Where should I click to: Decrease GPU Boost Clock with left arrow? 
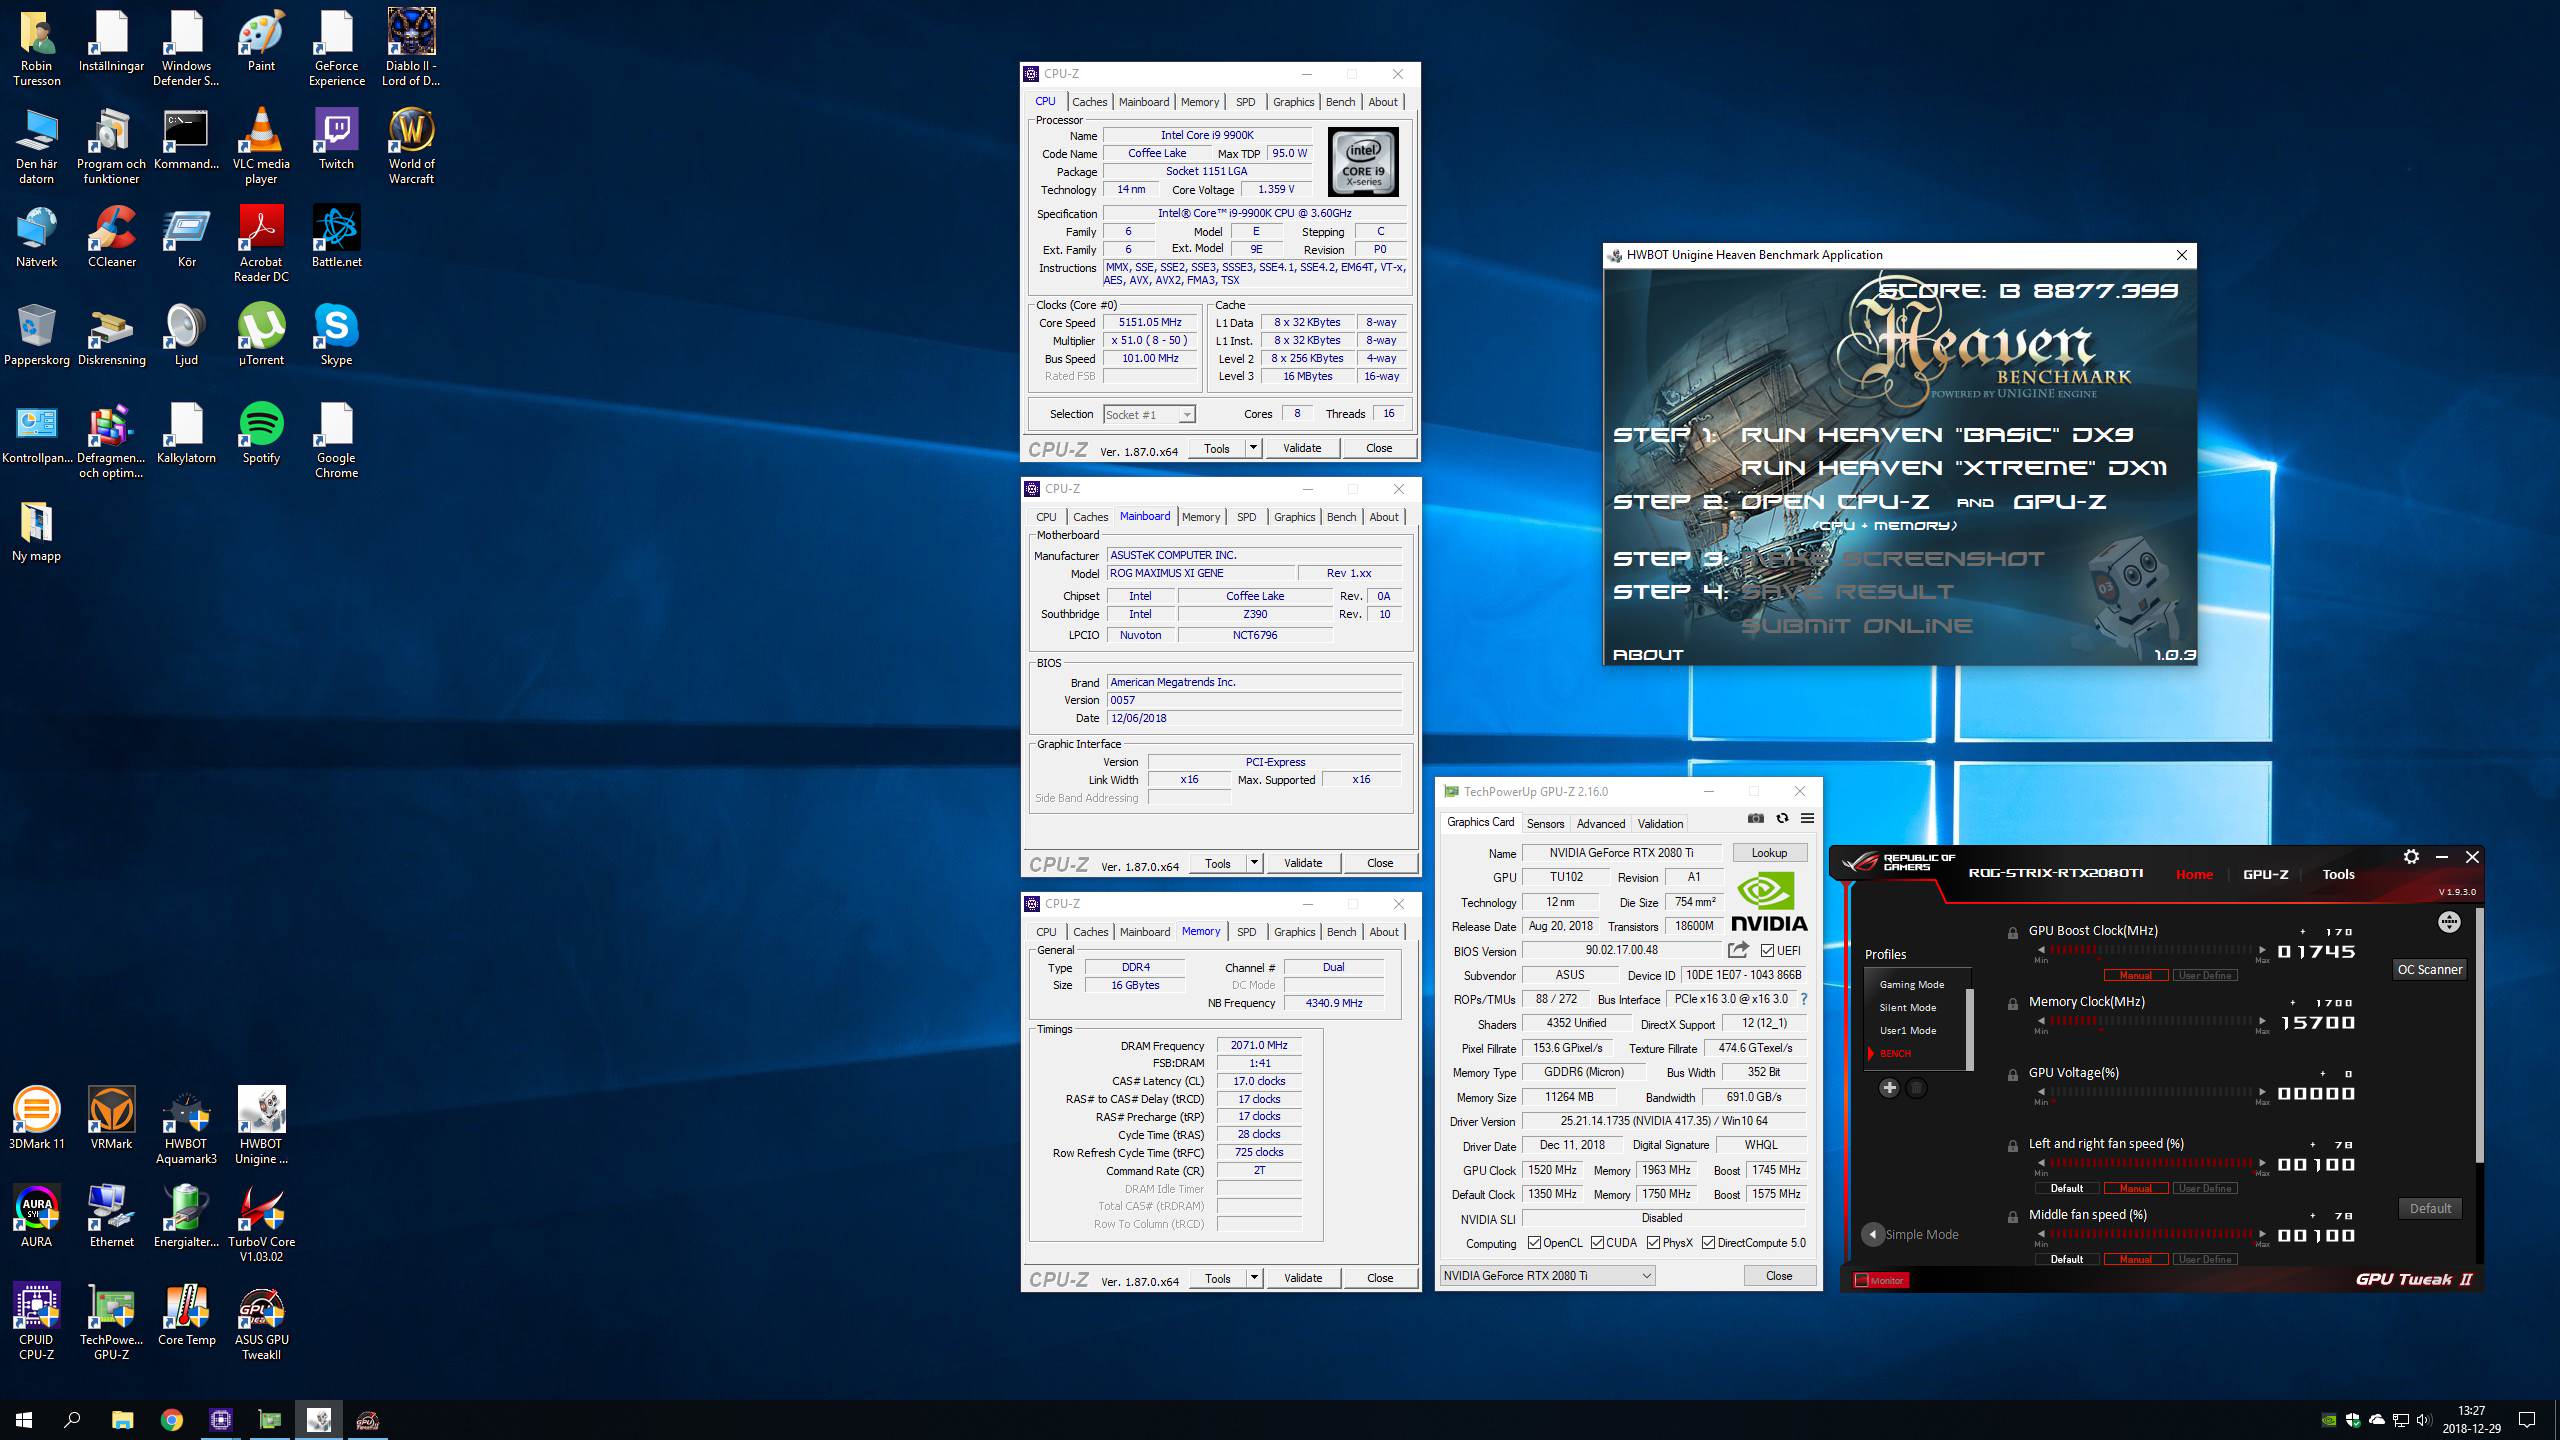coord(2041,950)
